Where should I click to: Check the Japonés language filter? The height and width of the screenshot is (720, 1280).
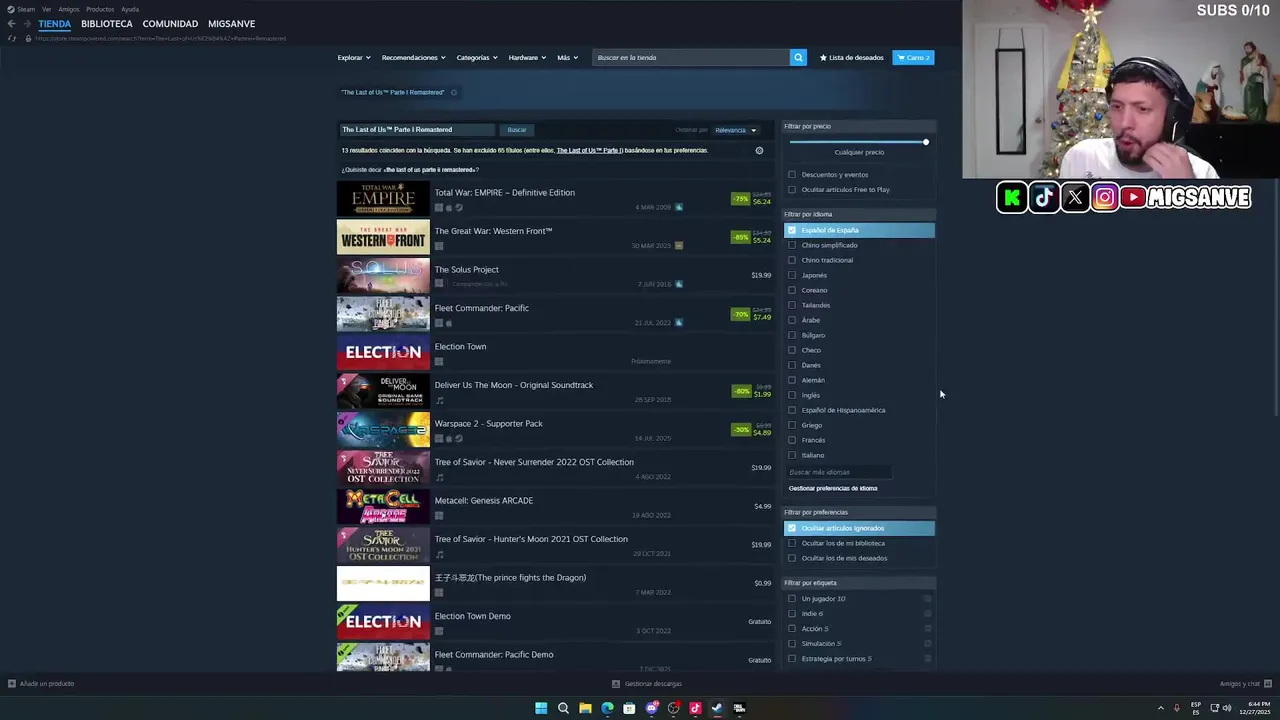(x=792, y=275)
